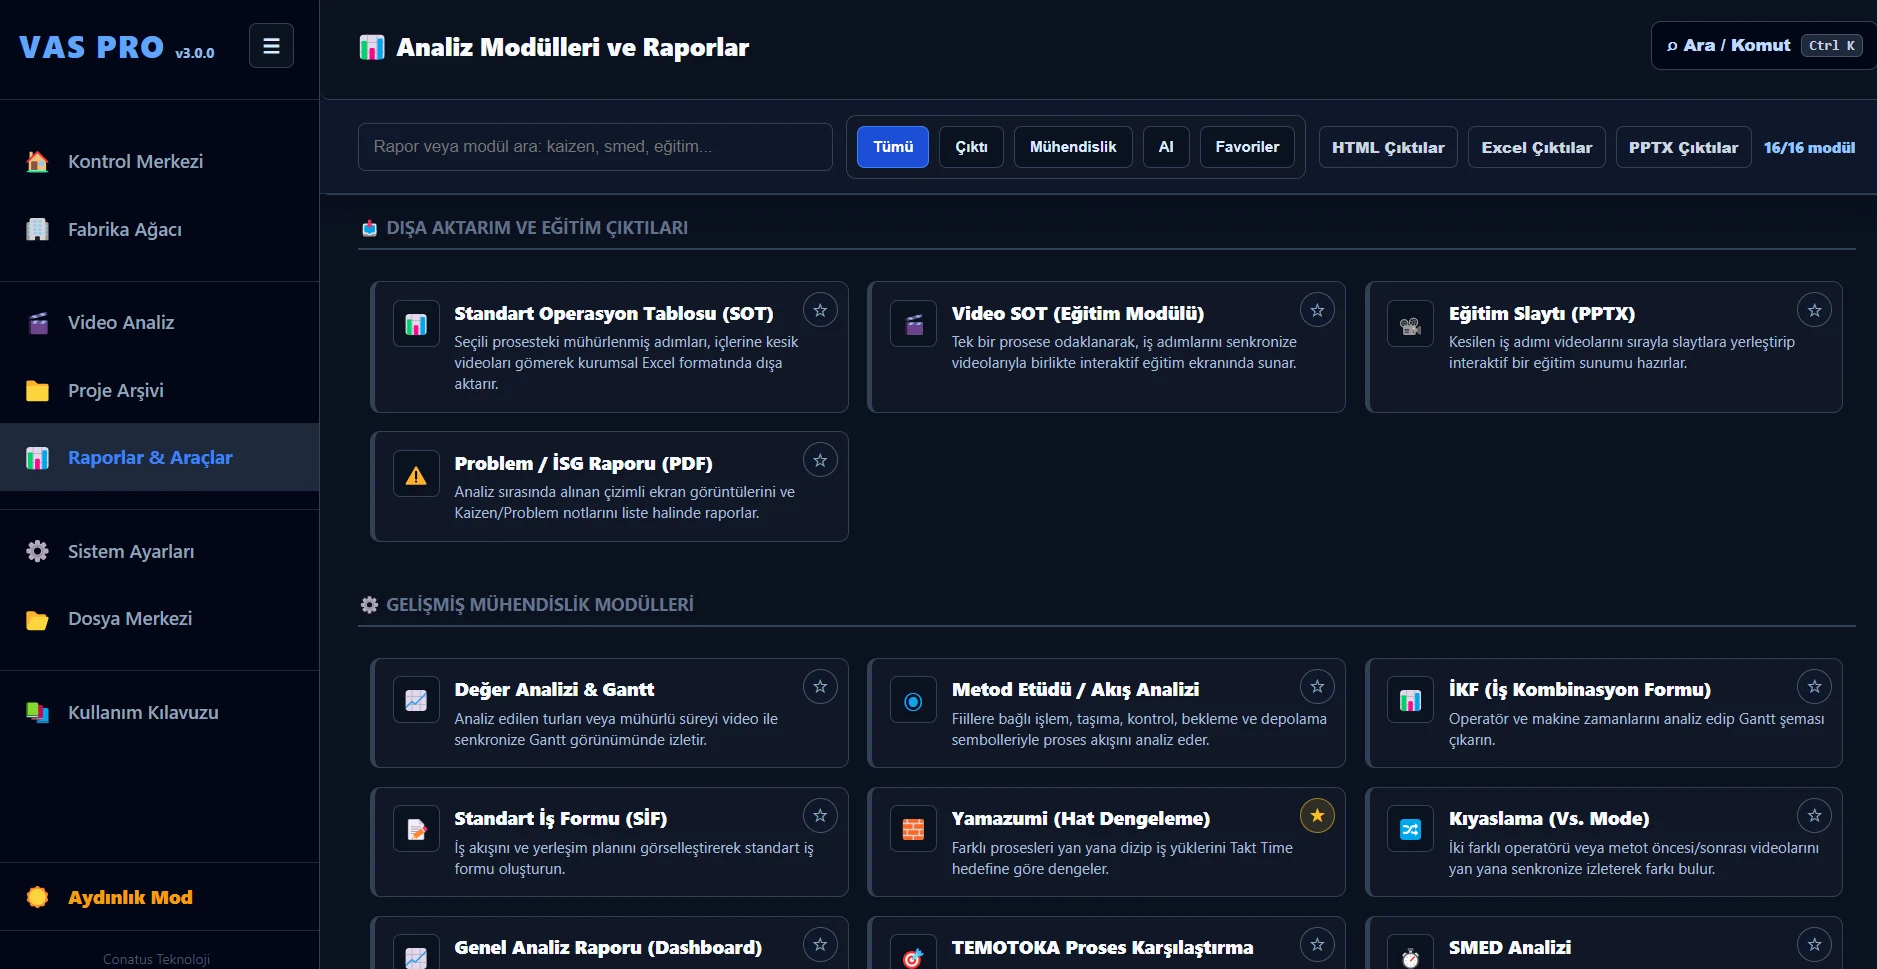The image size is (1877, 969).
Task: Show only AI modules
Action: click(1166, 147)
